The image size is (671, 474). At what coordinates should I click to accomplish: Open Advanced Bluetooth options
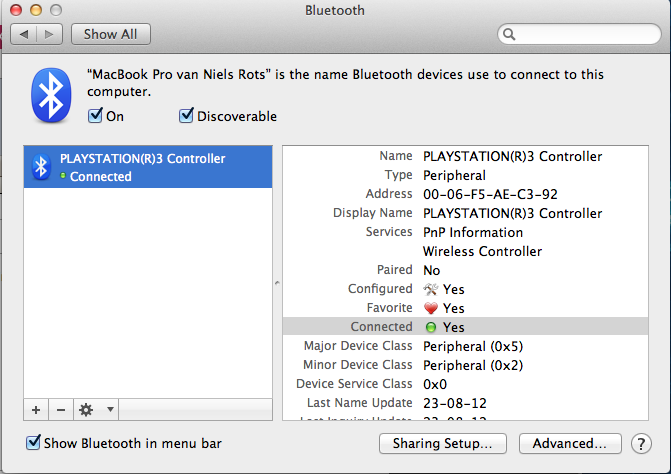coord(569,443)
